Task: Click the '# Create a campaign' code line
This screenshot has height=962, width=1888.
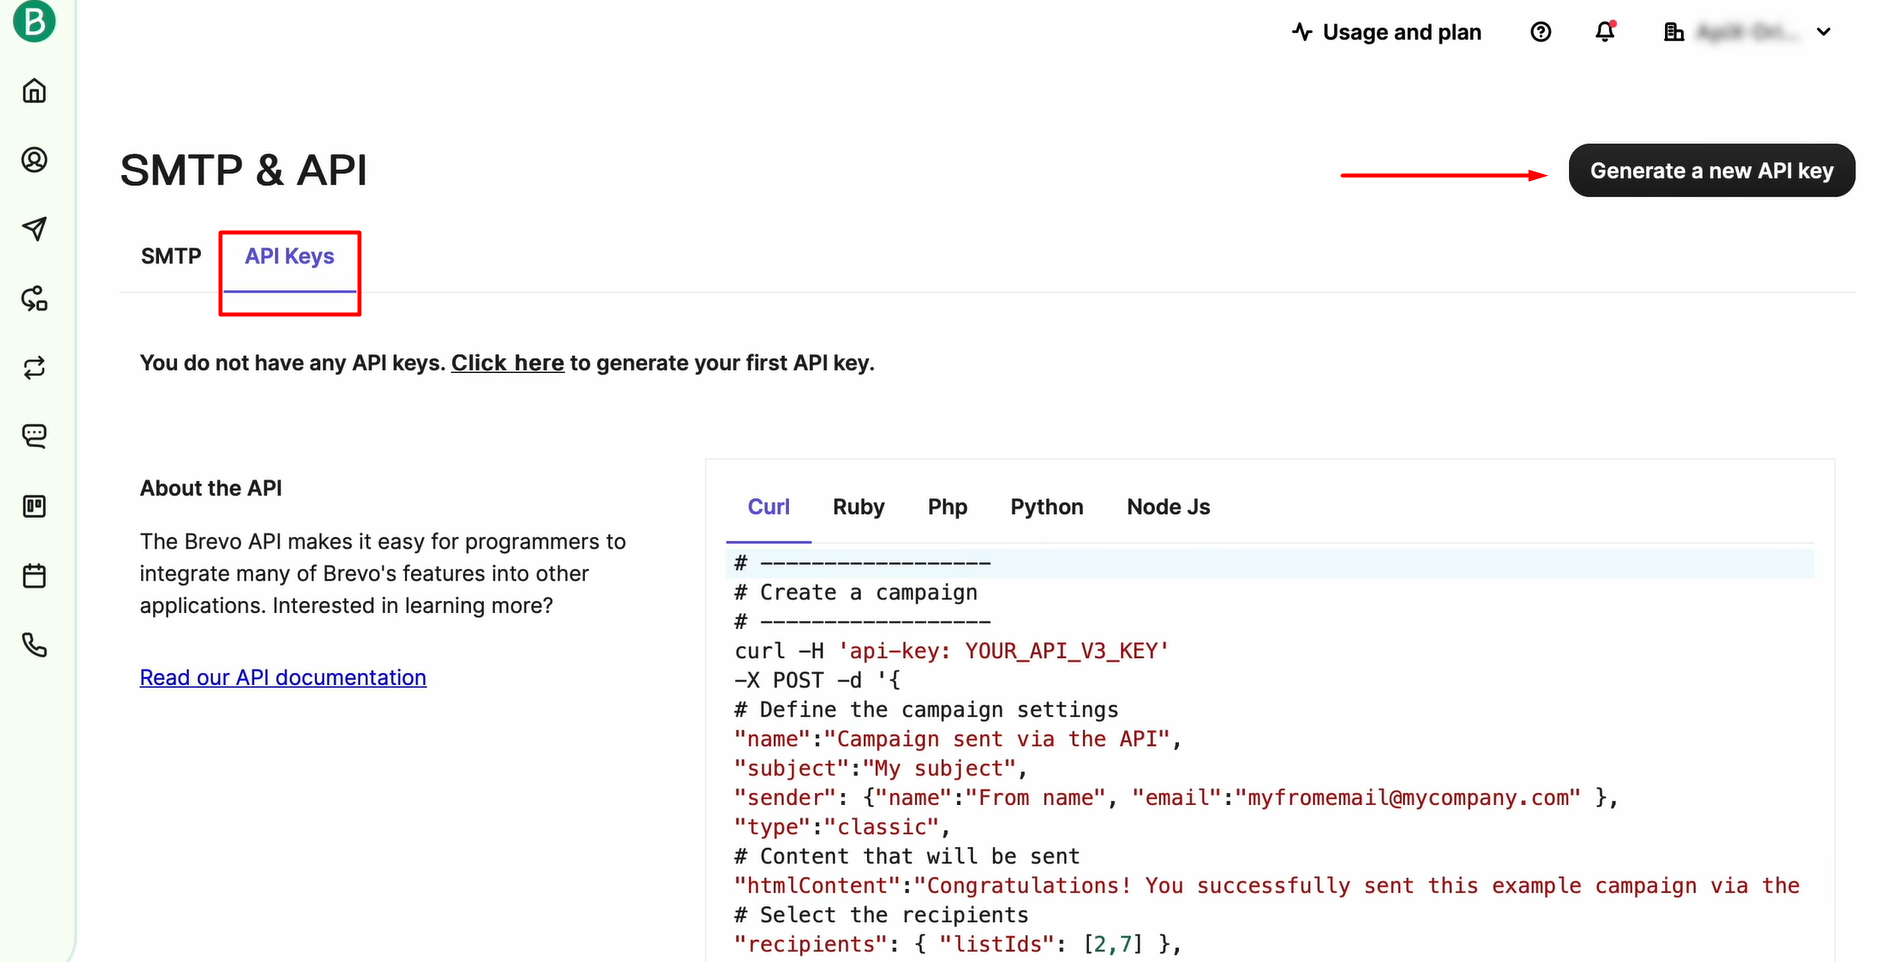Action: tap(856, 593)
